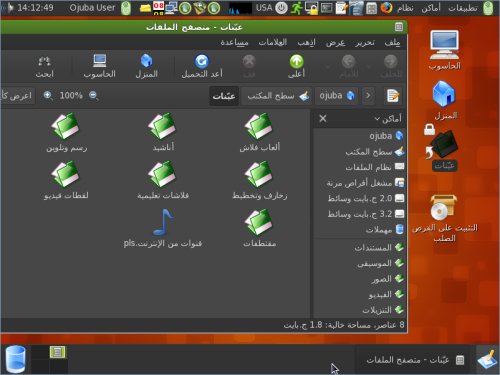
Task: Close the side pane with the X
Action: click(323, 118)
